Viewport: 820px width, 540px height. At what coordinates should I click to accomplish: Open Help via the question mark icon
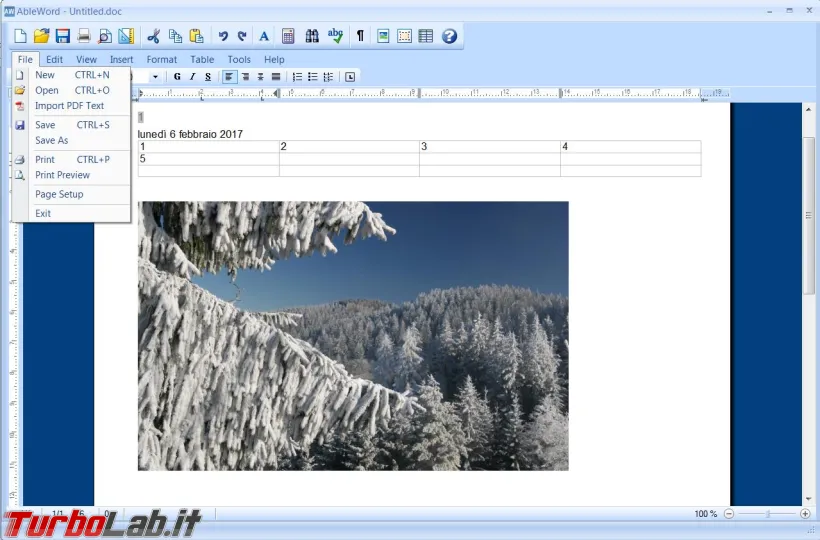click(x=449, y=36)
